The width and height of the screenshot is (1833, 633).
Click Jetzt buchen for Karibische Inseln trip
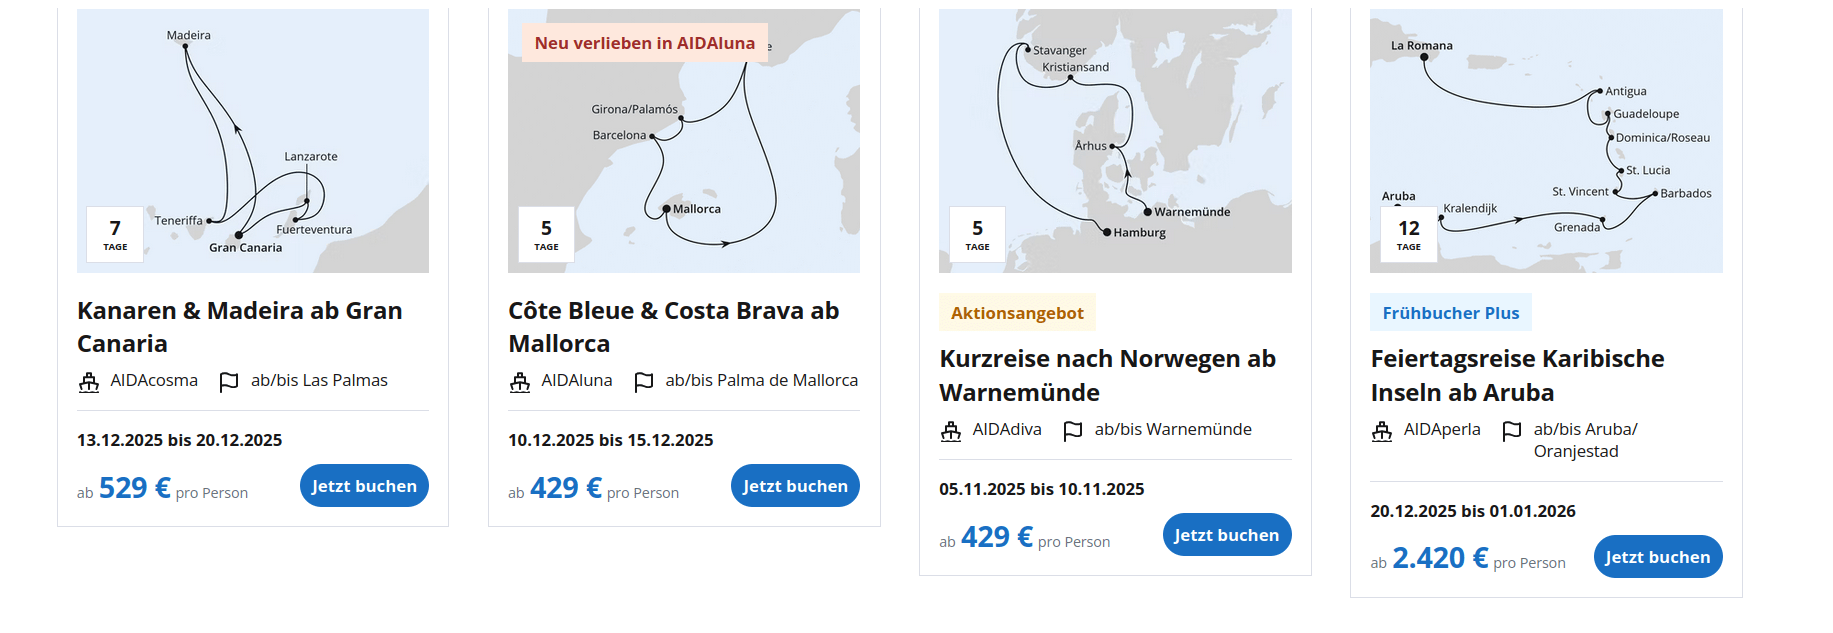click(1657, 557)
